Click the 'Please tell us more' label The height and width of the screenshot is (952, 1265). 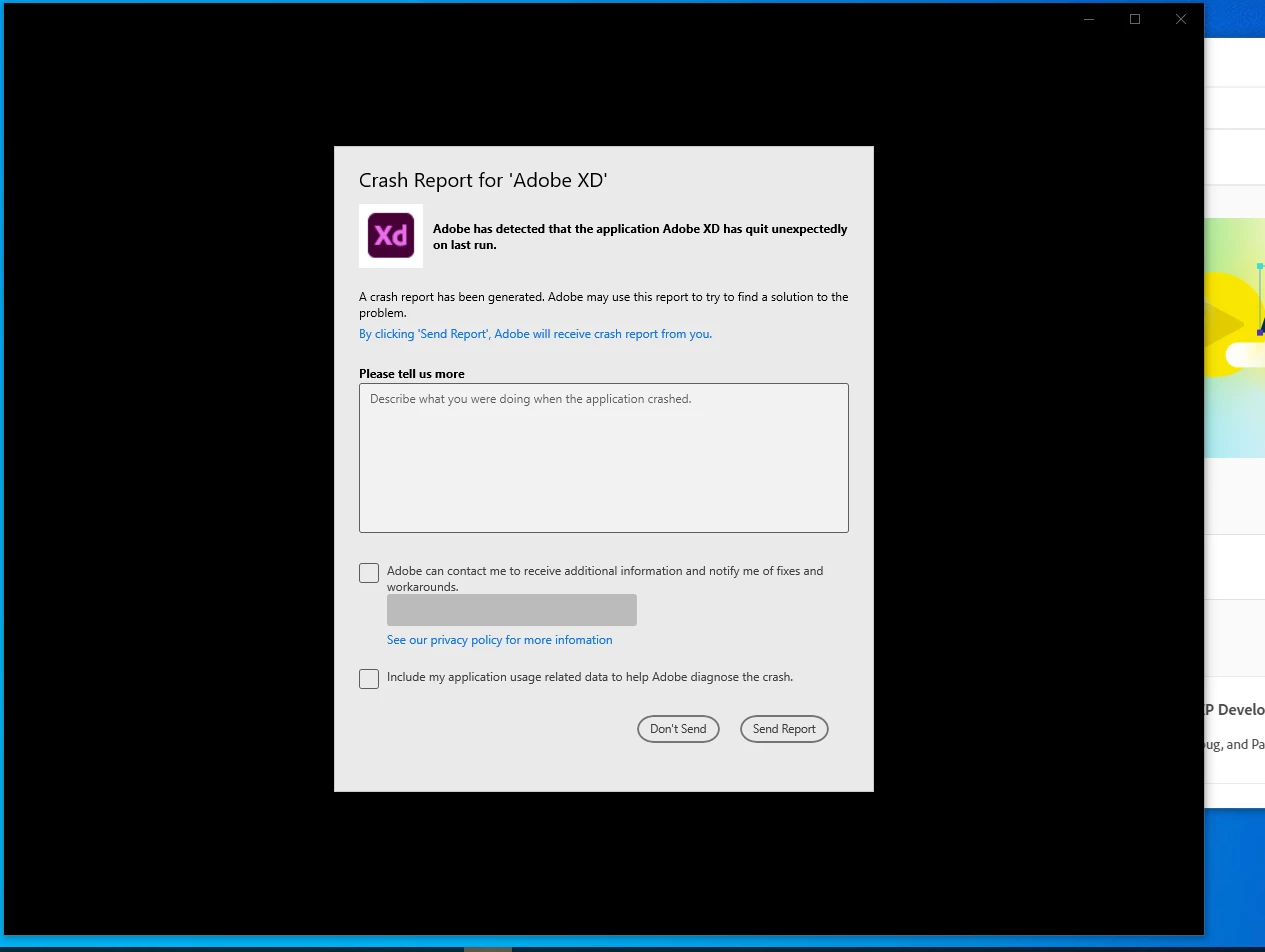(412, 374)
